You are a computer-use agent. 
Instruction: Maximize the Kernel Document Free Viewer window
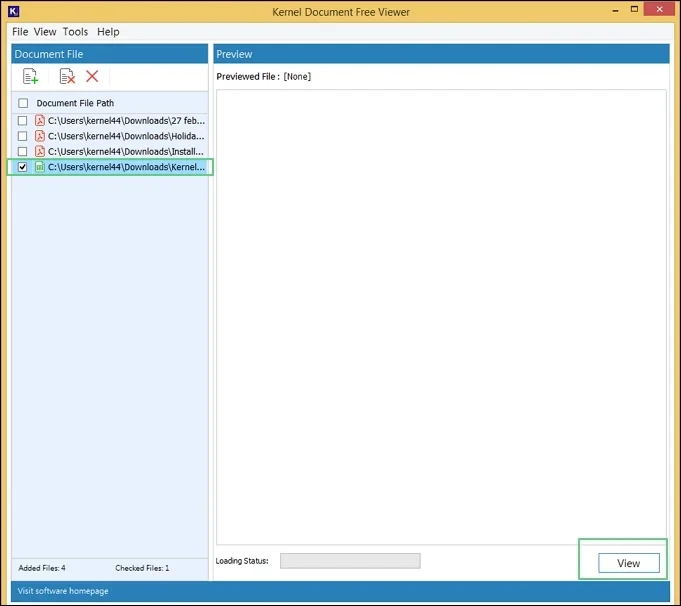pyautogui.click(x=634, y=10)
